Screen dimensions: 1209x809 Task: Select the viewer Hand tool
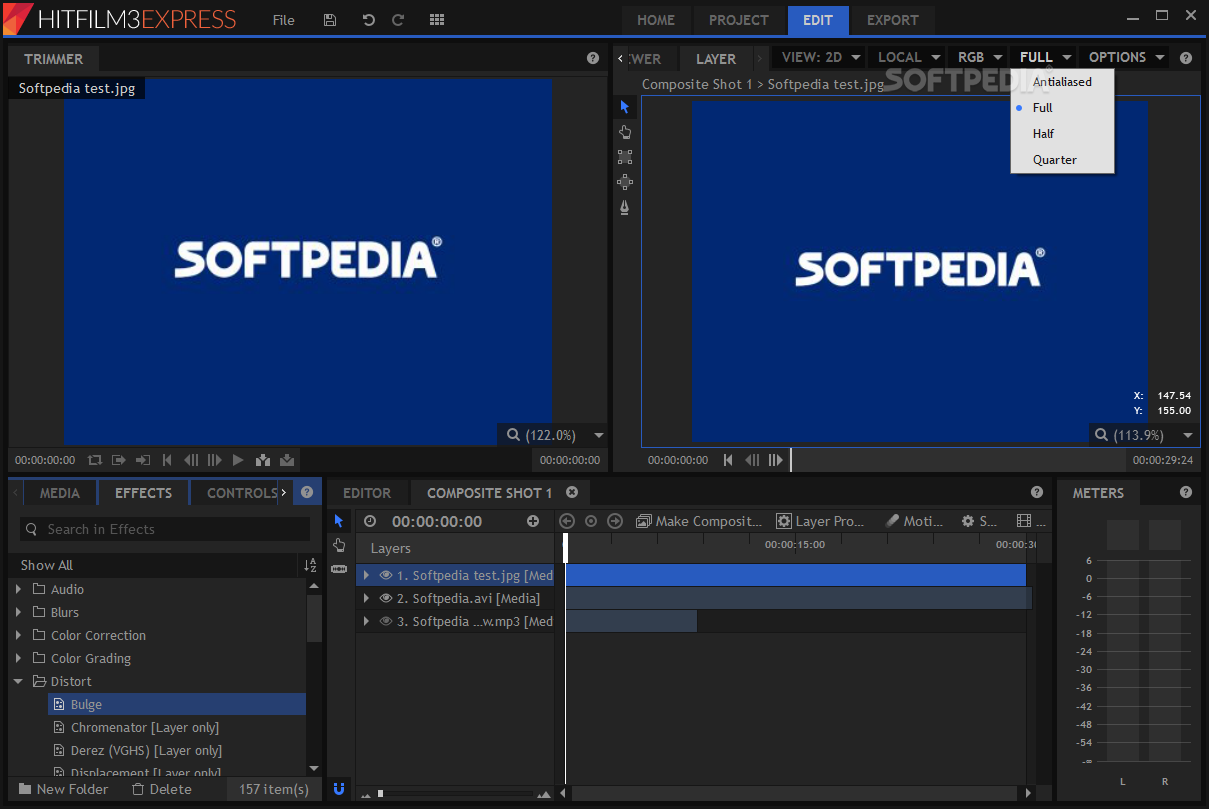coord(625,132)
